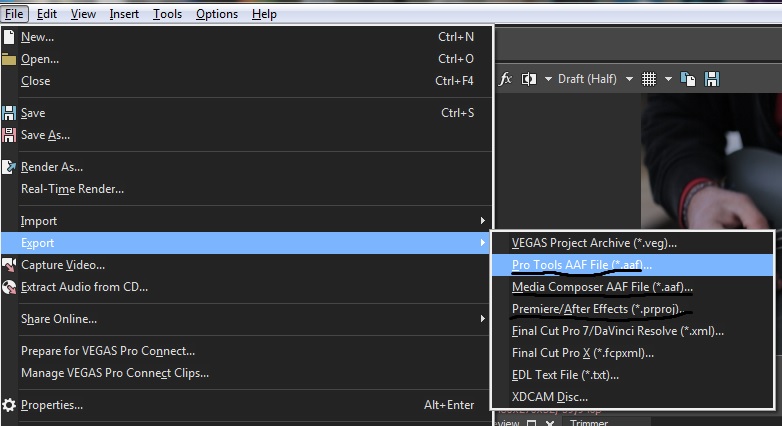Click the Properties gear icon
The height and width of the screenshot is (426, 782).
click(9, 405)
